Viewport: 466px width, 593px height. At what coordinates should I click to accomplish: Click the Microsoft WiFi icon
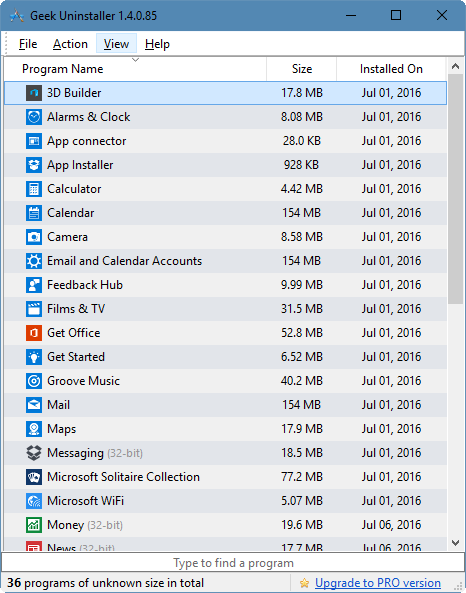tap(34, 501)
